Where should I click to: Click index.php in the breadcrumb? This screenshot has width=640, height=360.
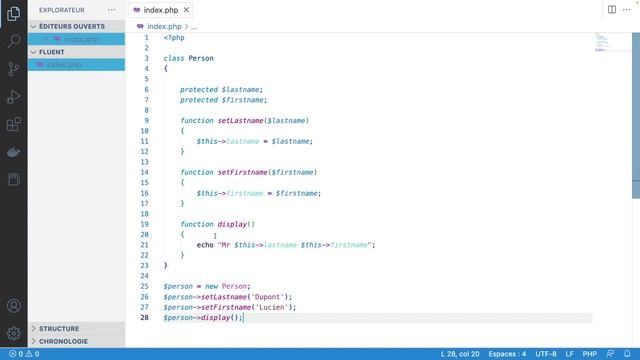164,27
